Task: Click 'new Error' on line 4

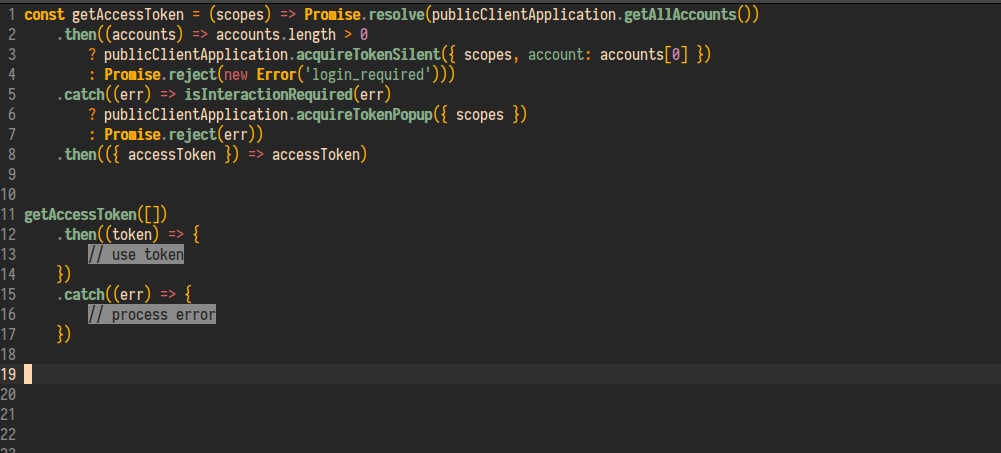Action: point(260,75)
